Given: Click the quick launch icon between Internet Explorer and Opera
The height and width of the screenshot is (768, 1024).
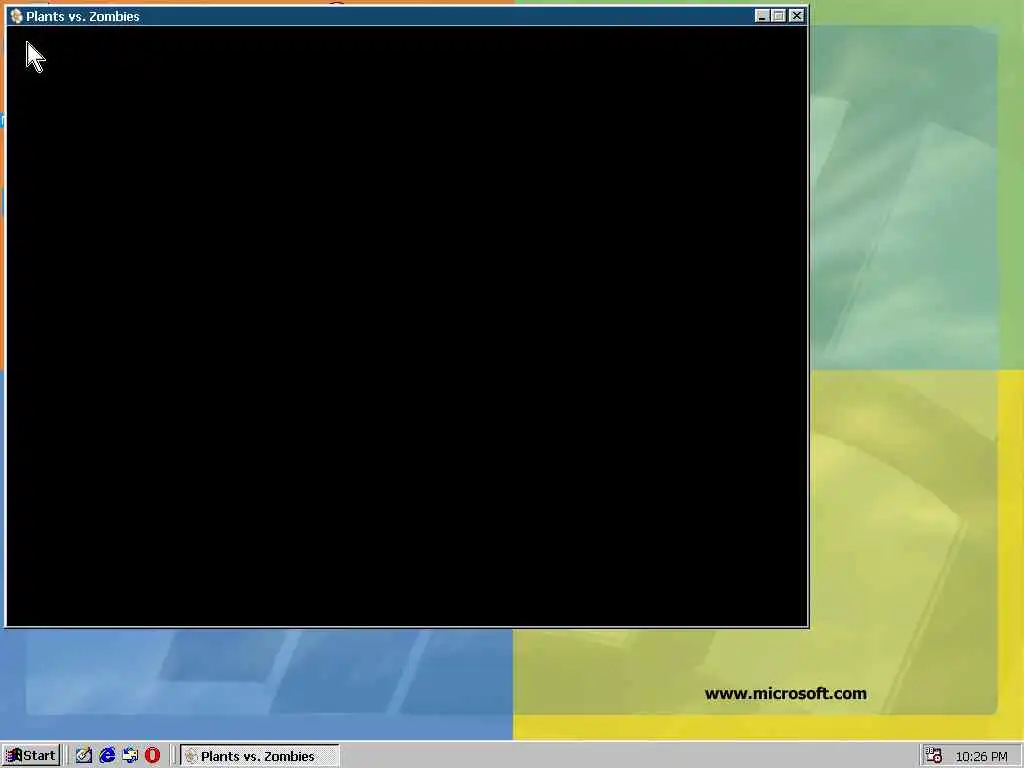Looking at the screenshot, I should [x=130, y=756].
